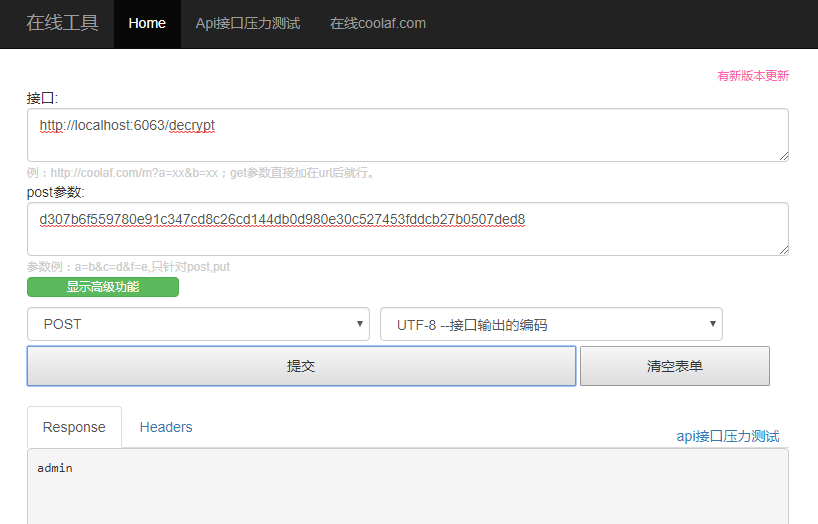This screenshot has width=818, height=524.
Task: Switch to the Headers tab
Action: pyautogui.click(x=166, y=427)
